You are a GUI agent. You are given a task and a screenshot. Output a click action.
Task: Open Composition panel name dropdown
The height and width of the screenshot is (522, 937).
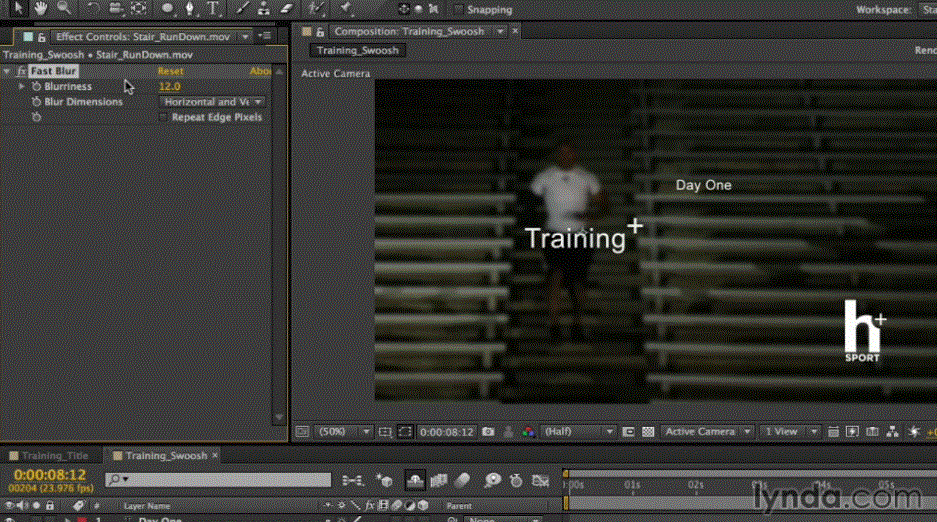(500, 32)
